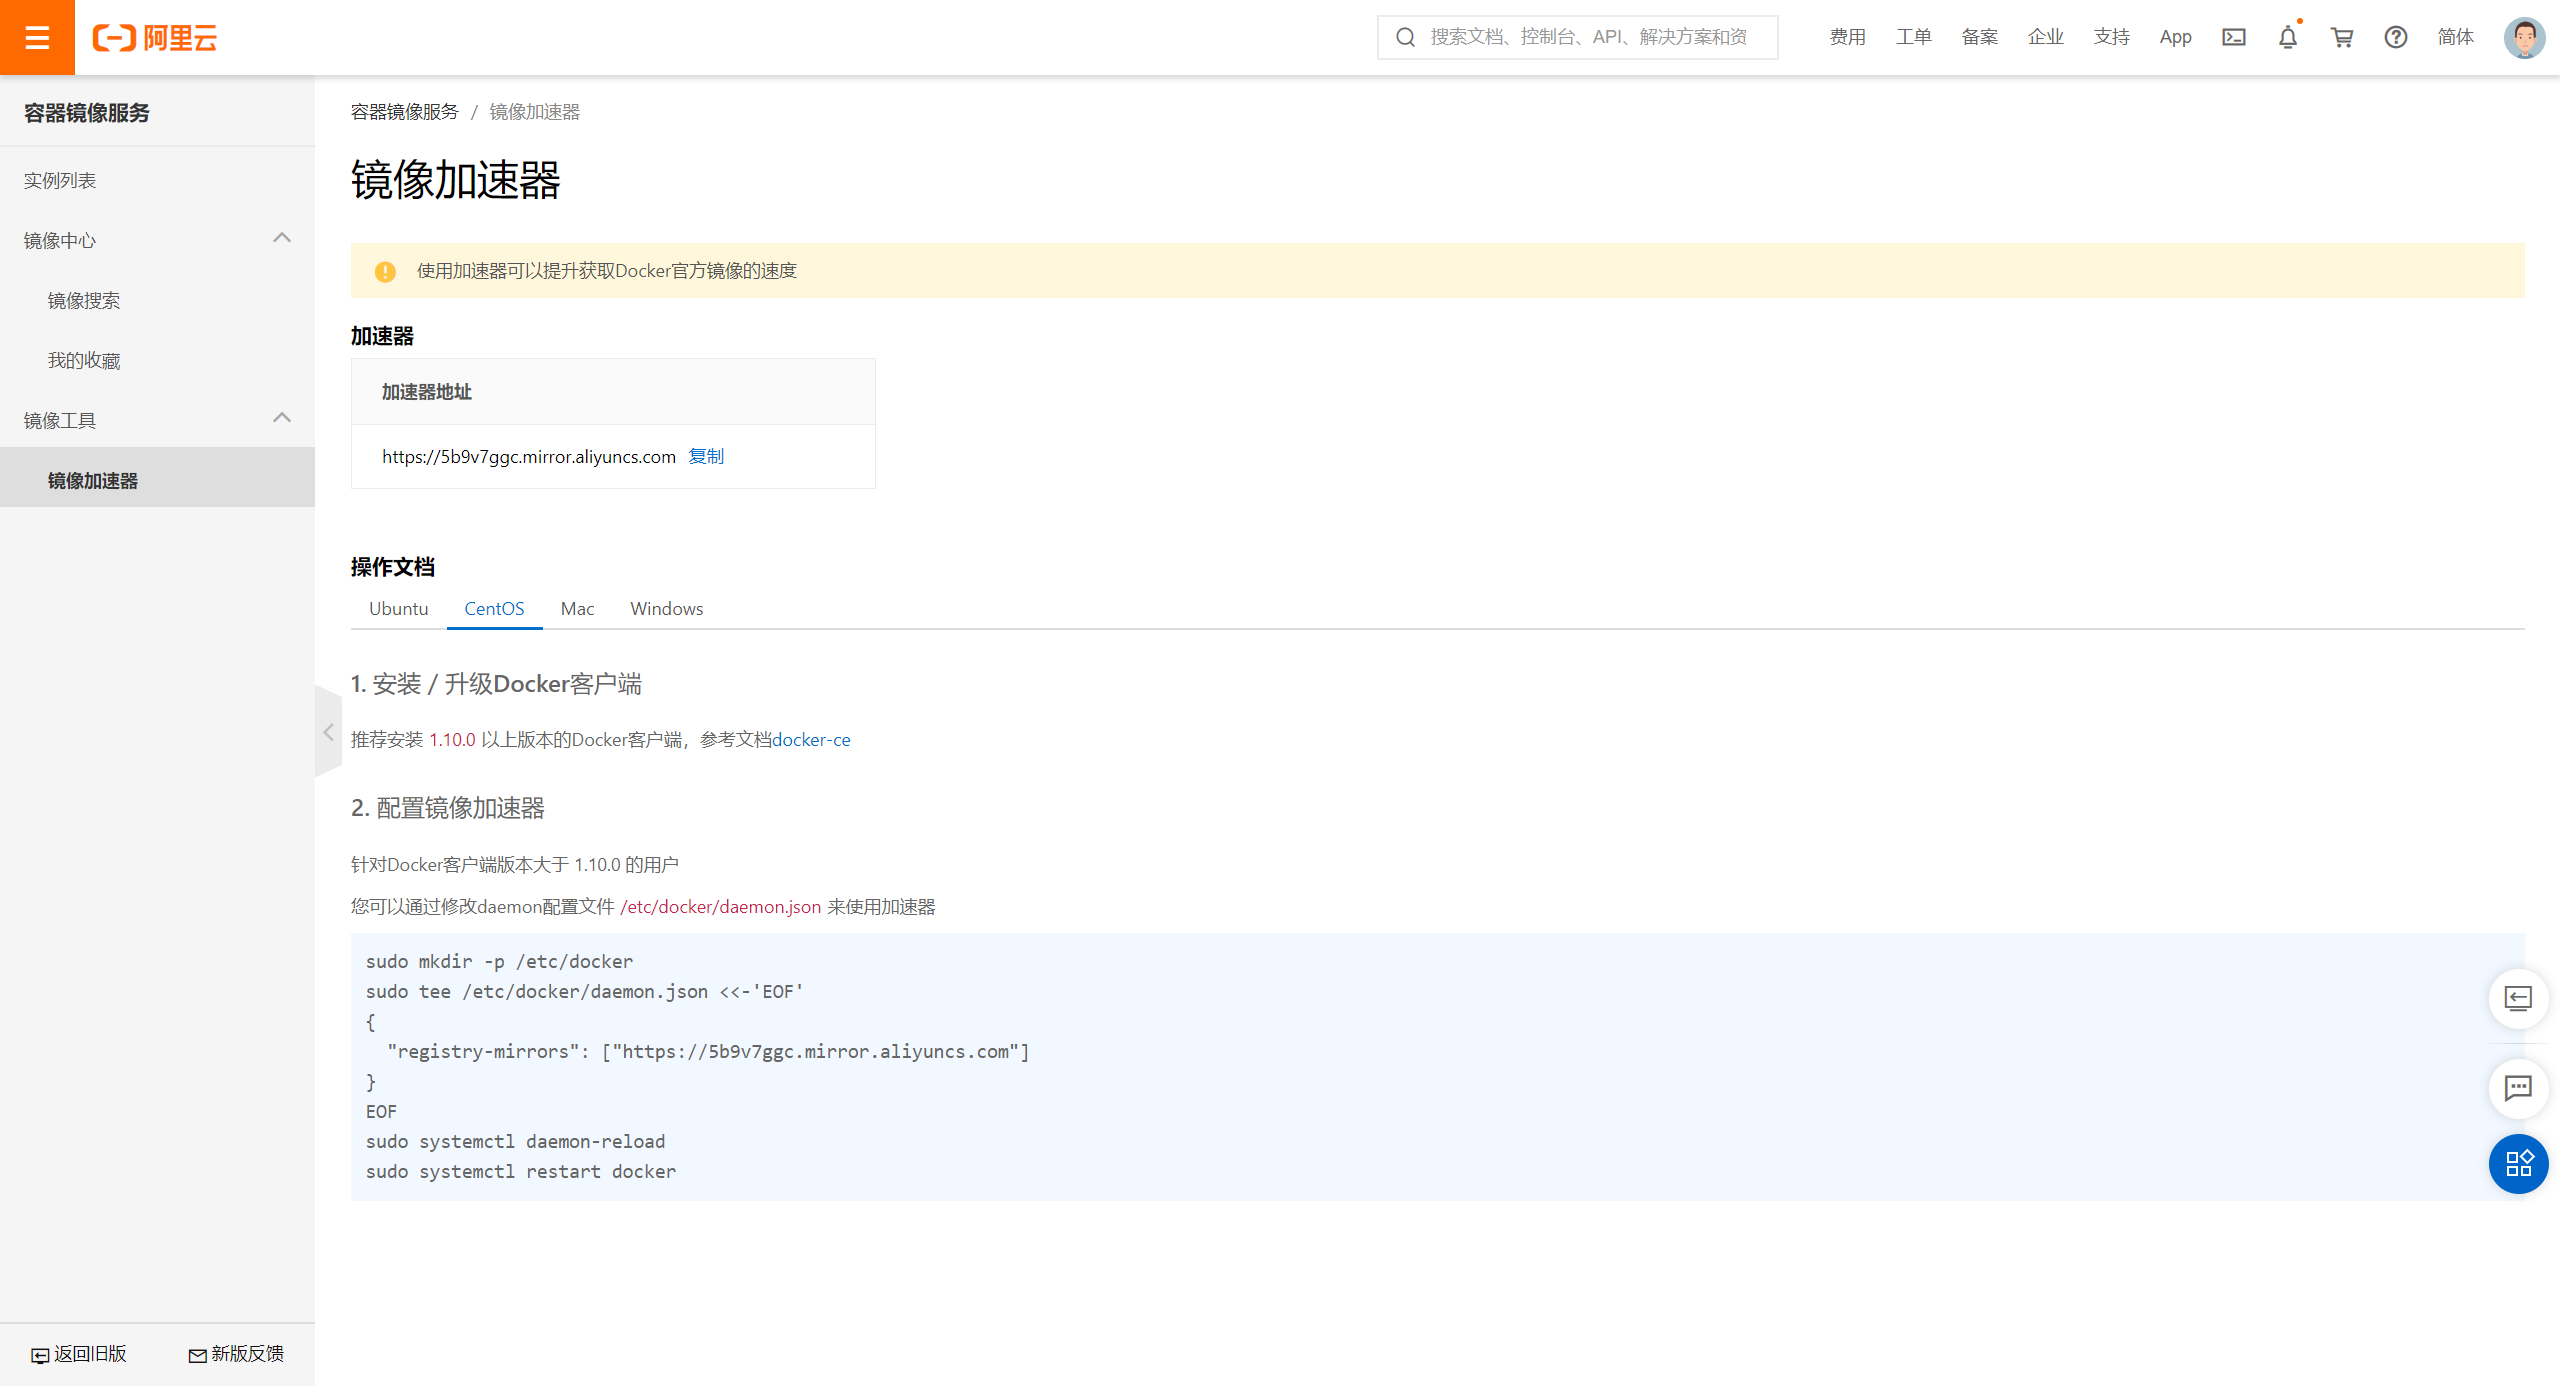Open the Cloud Shell terminal icon
Image resolution: width=2560 pixels, height=1386 pixels.
point(2233,37)
